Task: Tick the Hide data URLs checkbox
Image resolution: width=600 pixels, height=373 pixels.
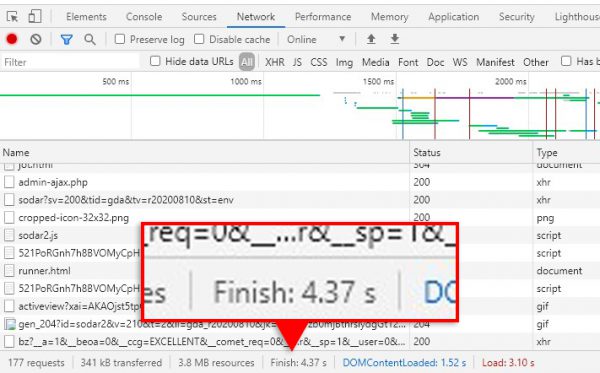Action: coord(155,61)
